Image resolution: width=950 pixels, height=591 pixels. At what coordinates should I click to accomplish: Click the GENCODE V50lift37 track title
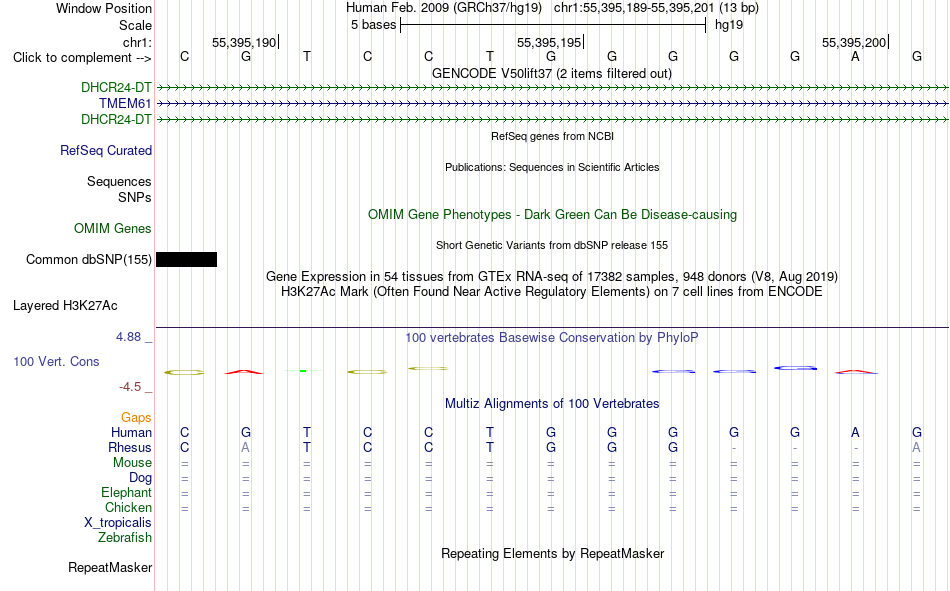552,73
